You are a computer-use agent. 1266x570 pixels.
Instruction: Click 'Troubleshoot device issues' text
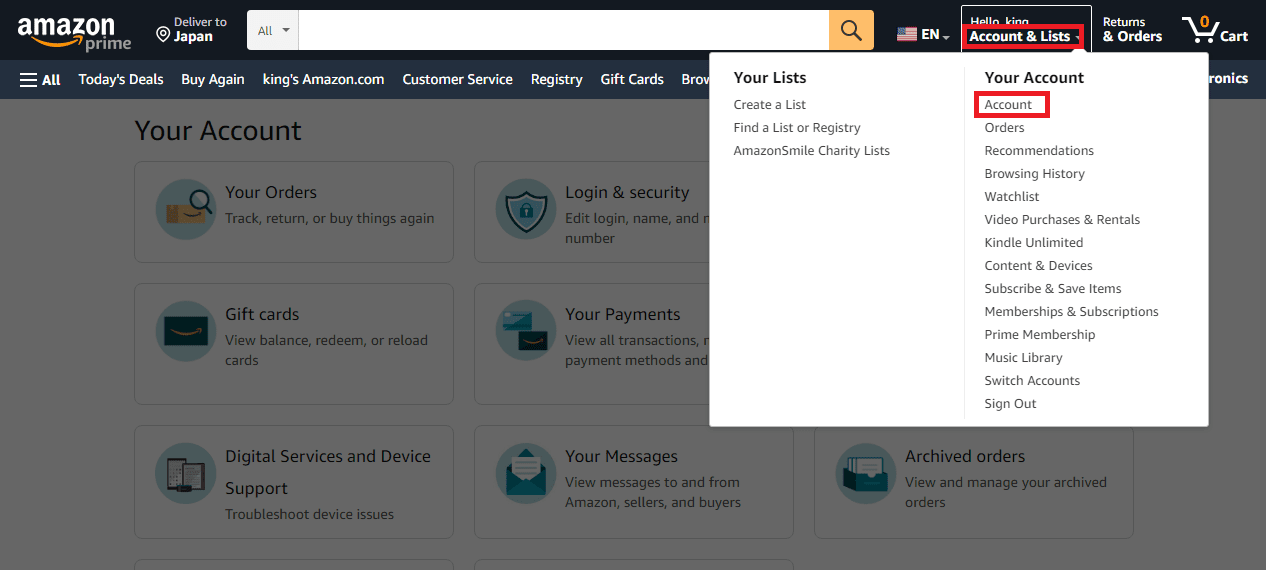point(309,515)
